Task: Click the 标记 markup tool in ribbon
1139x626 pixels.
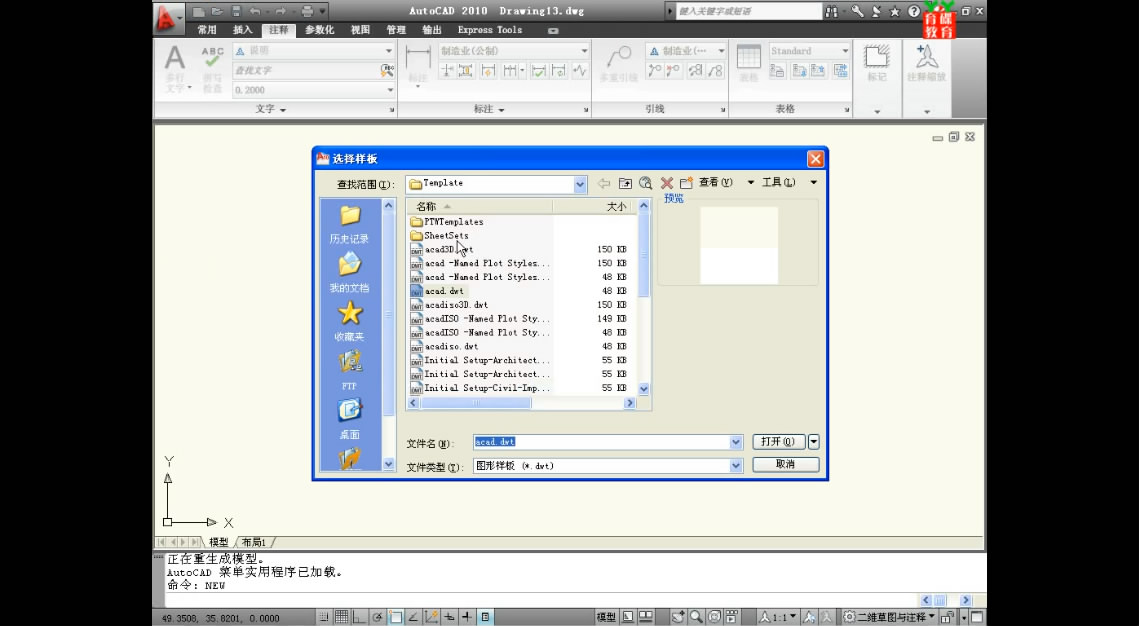Action: (x=877, y=63)
